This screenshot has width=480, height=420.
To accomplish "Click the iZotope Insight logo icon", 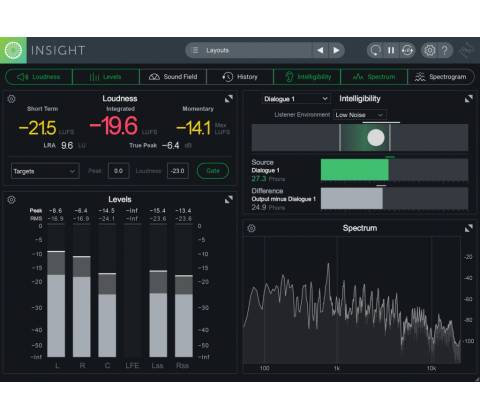I will coord(13,50).
